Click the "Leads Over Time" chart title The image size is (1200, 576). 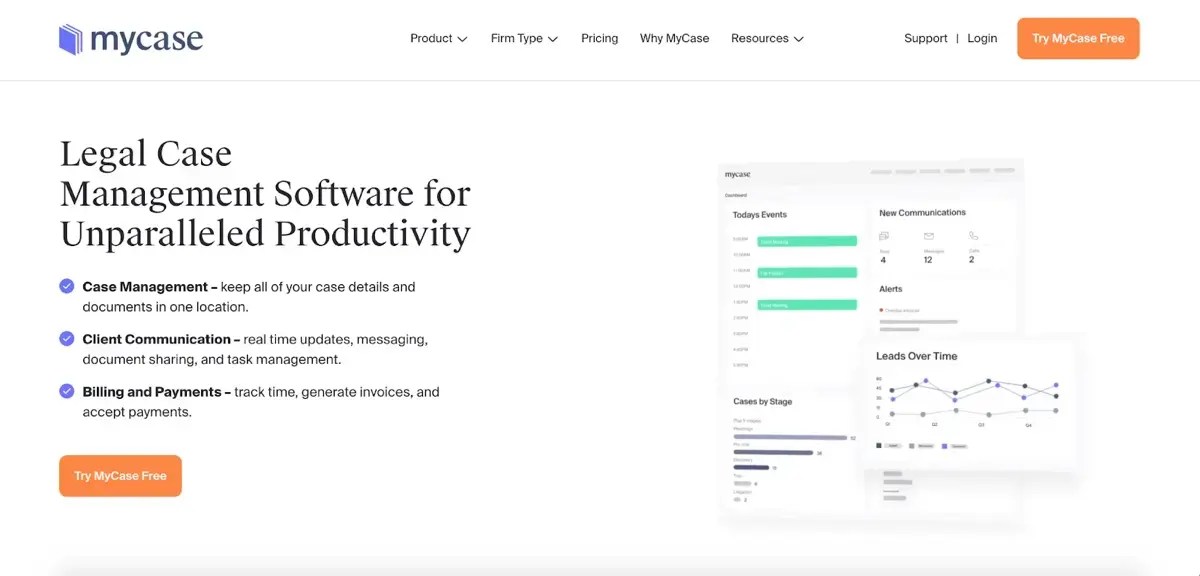(917, 356)
